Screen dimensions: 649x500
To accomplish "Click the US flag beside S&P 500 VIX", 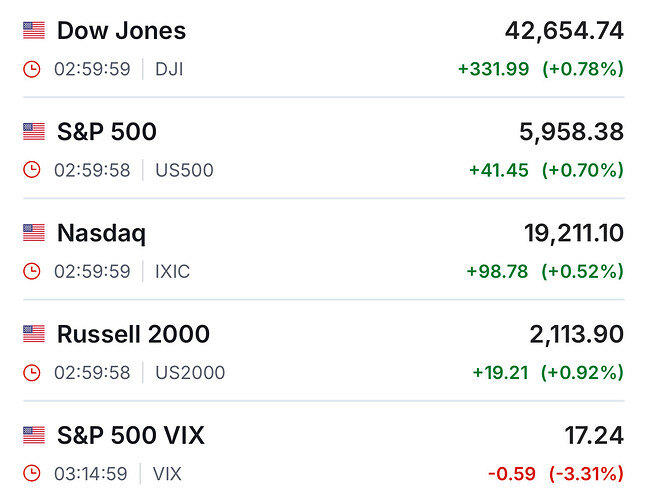I will pyautogui.click(x=34, y=436).
